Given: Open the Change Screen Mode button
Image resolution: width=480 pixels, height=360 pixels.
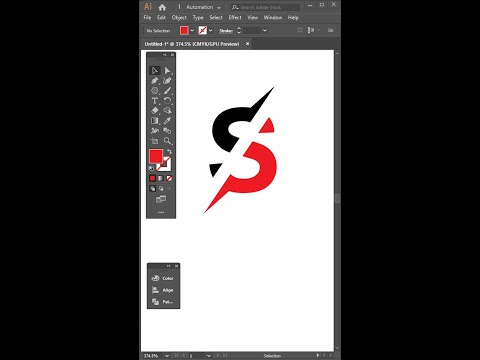Looking at the screenshot, I should pos(161,199).
